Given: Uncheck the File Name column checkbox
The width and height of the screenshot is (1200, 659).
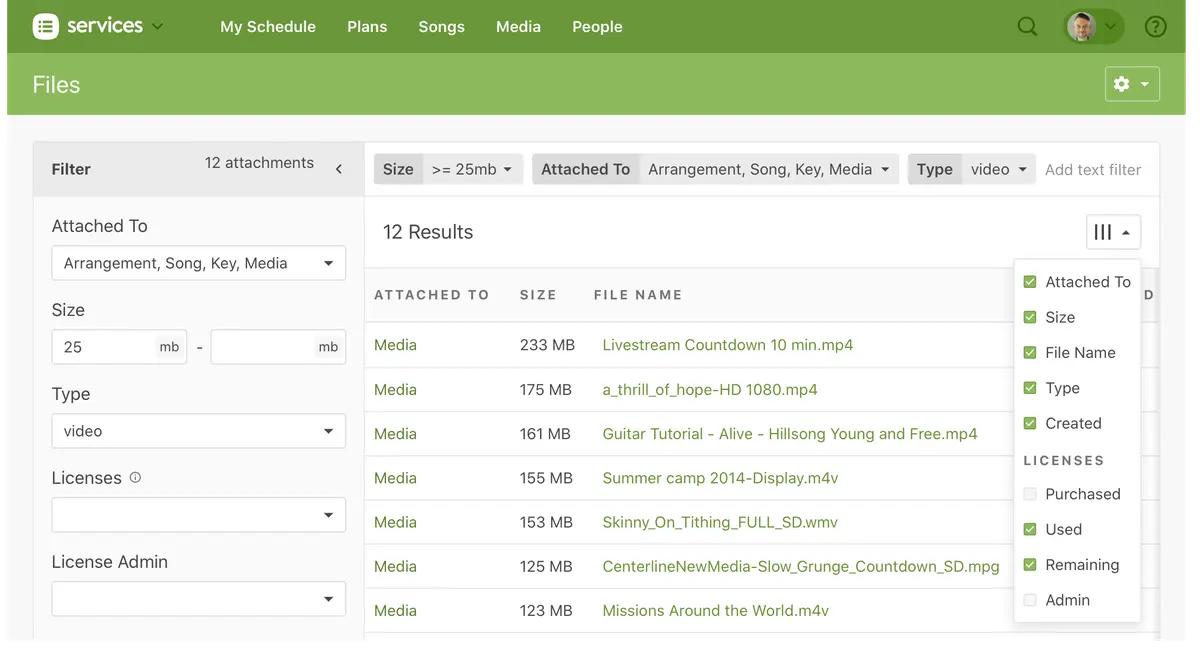Looking at the screenshot, I should [x=1030, y=352].
